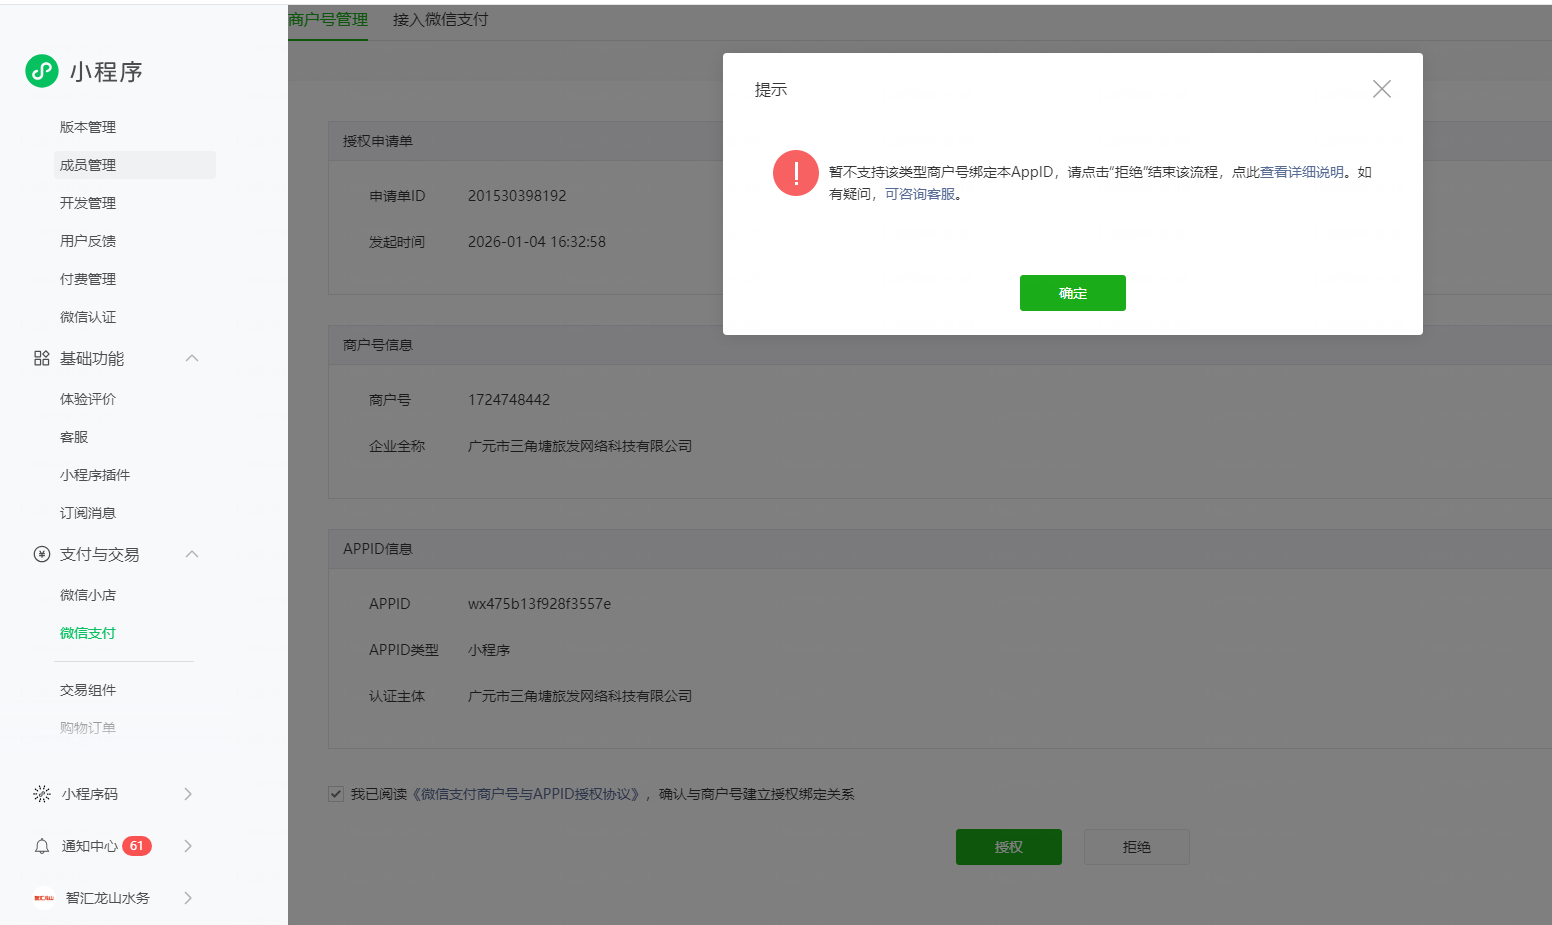This screenshot has width=1552, height=925.
Task: Collapse the 支付与交易 section chevron
Action: point(192,554)
